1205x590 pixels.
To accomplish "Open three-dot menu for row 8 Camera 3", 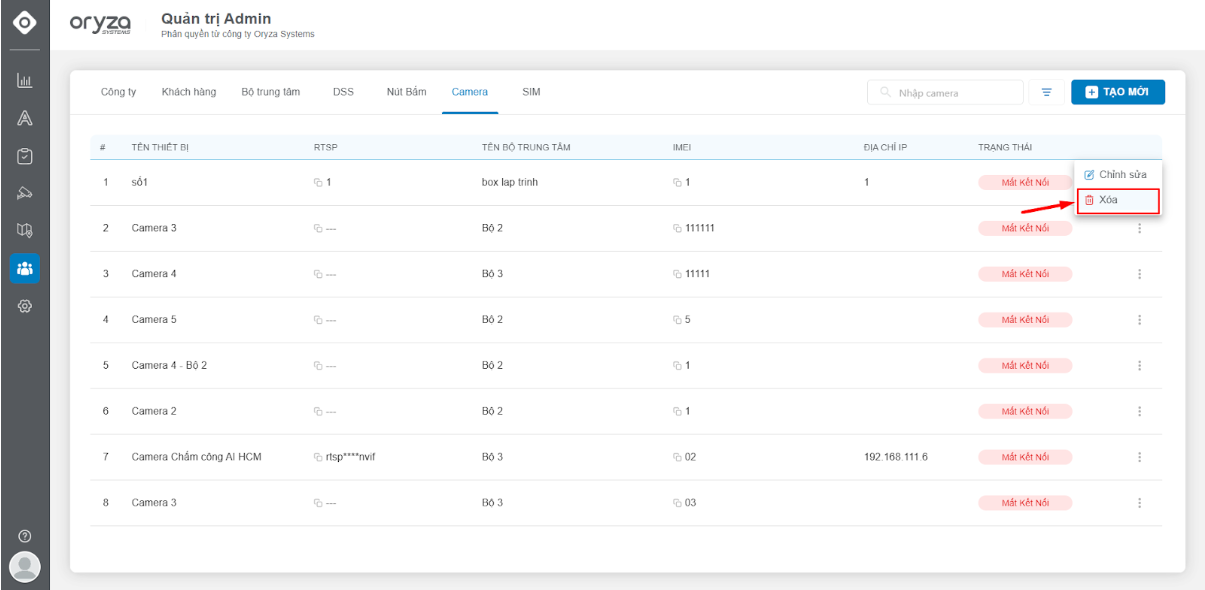I will pyautogui.click(x=1139, y=503).
